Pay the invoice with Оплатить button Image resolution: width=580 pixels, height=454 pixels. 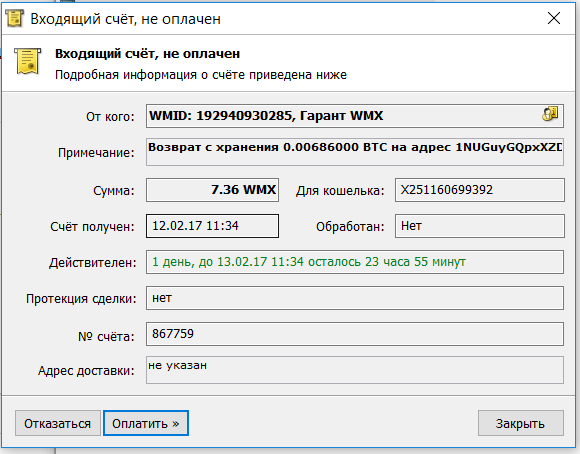[146, 423]
